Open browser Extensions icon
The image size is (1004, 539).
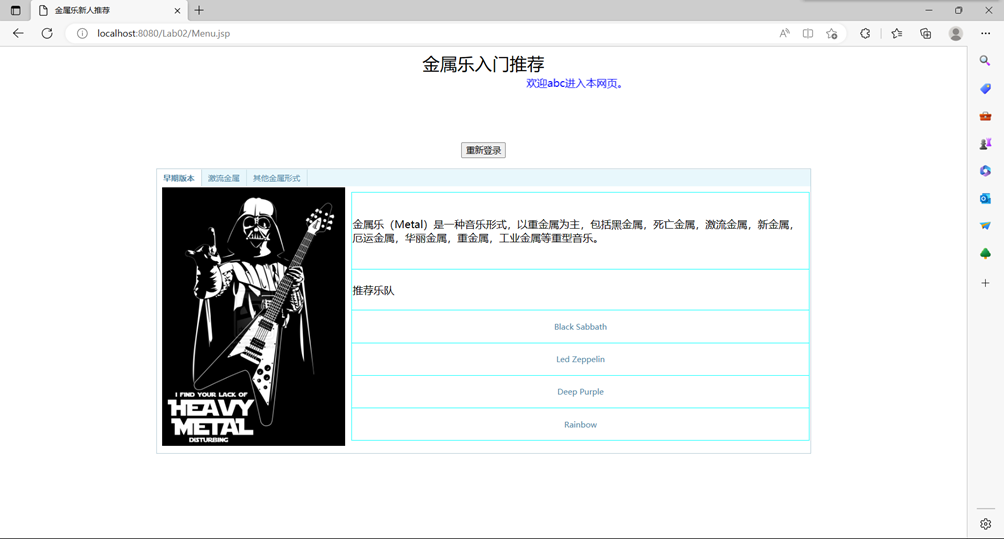865,33
